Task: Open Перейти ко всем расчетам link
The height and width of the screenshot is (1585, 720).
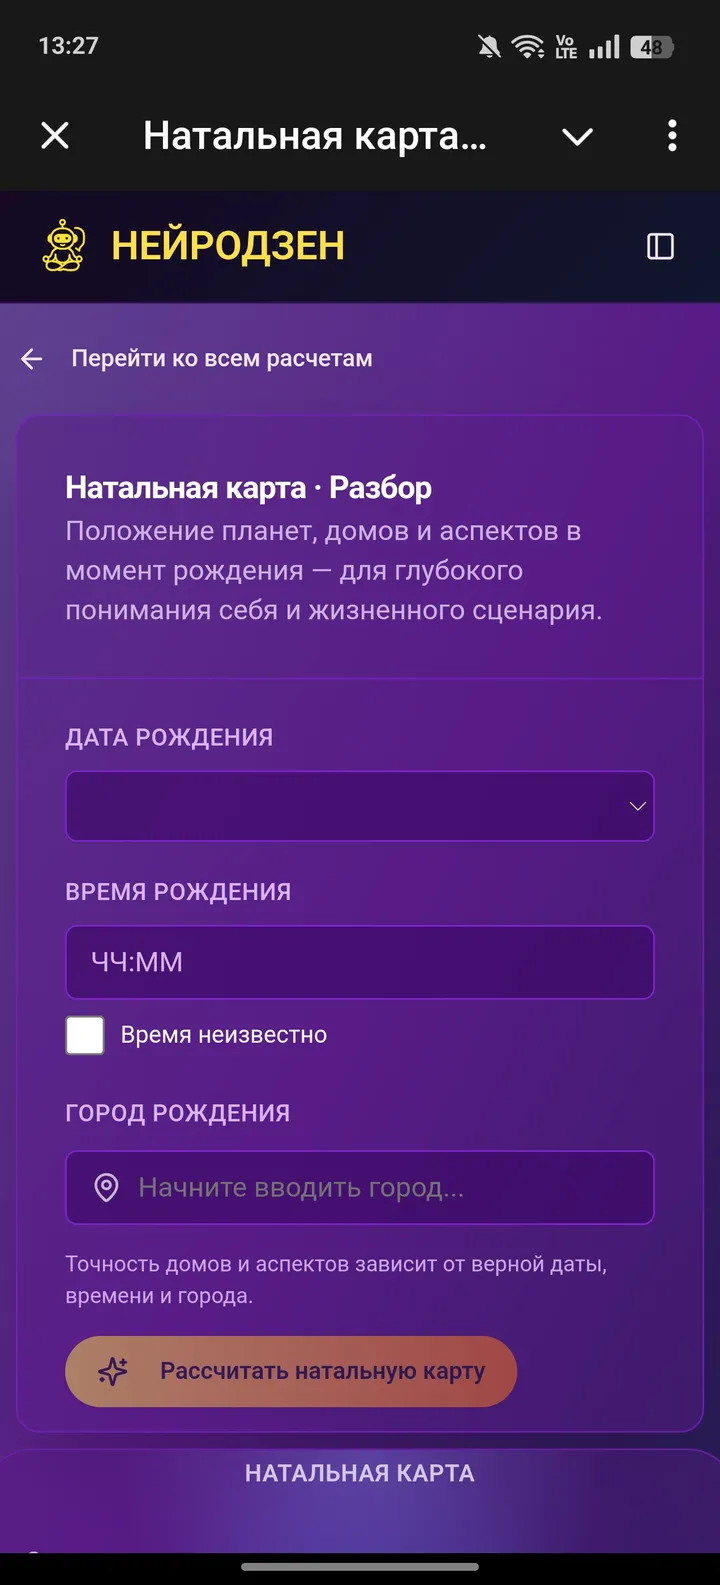Action: 222,358
